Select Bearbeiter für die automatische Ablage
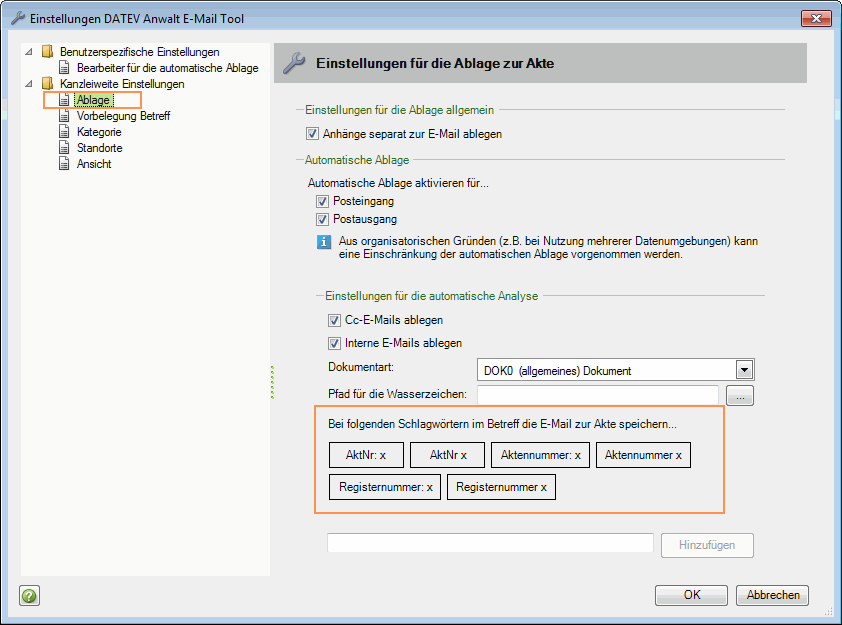Viewport: 842px width, 625px height. pos(168,68)
